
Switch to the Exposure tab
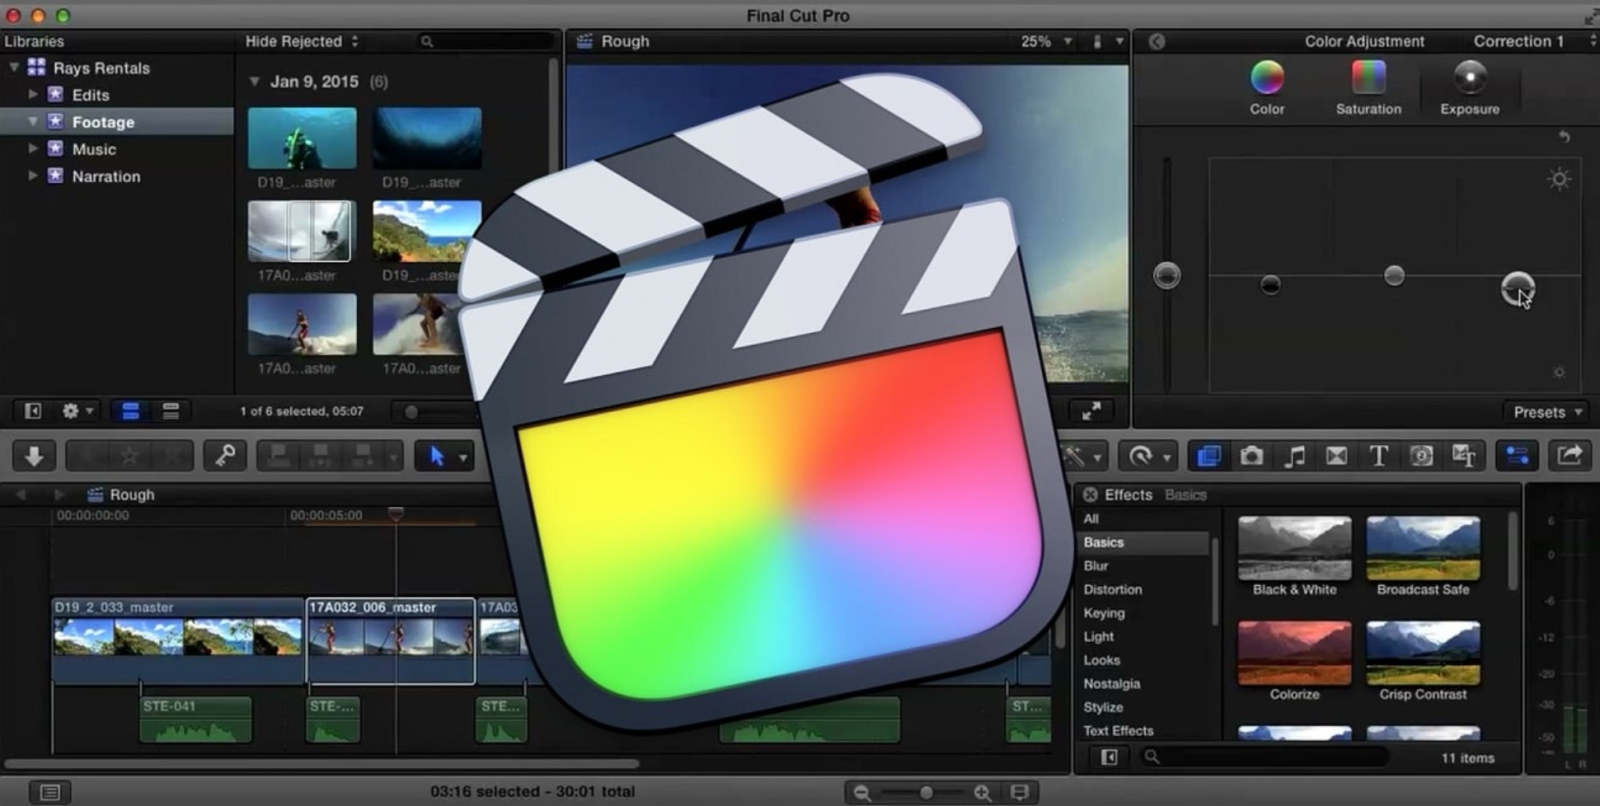[x=1470, y=88]
